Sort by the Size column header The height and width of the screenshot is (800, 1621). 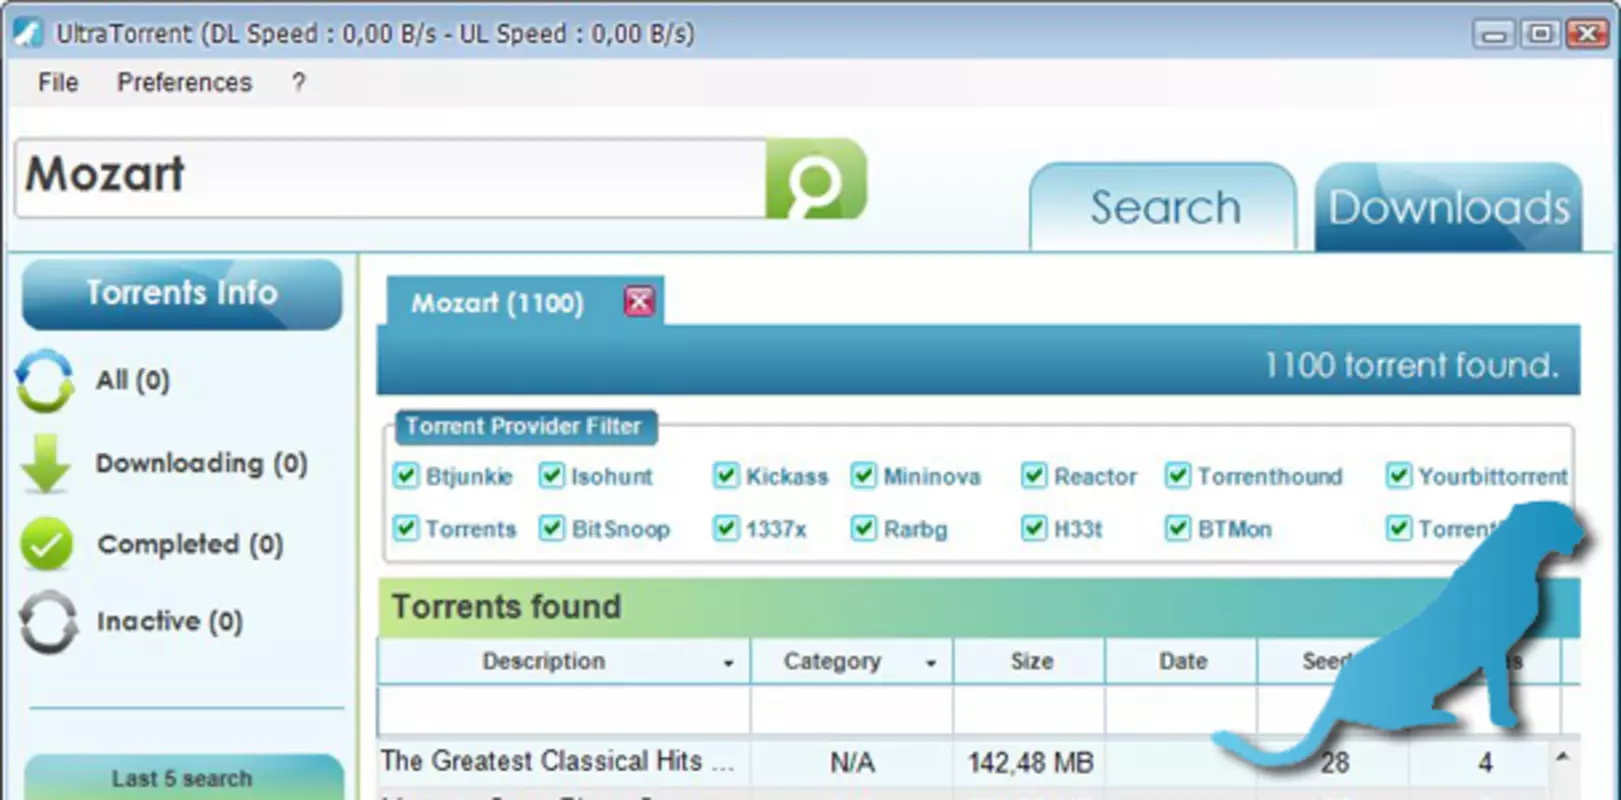click(x=1030, y=661)
